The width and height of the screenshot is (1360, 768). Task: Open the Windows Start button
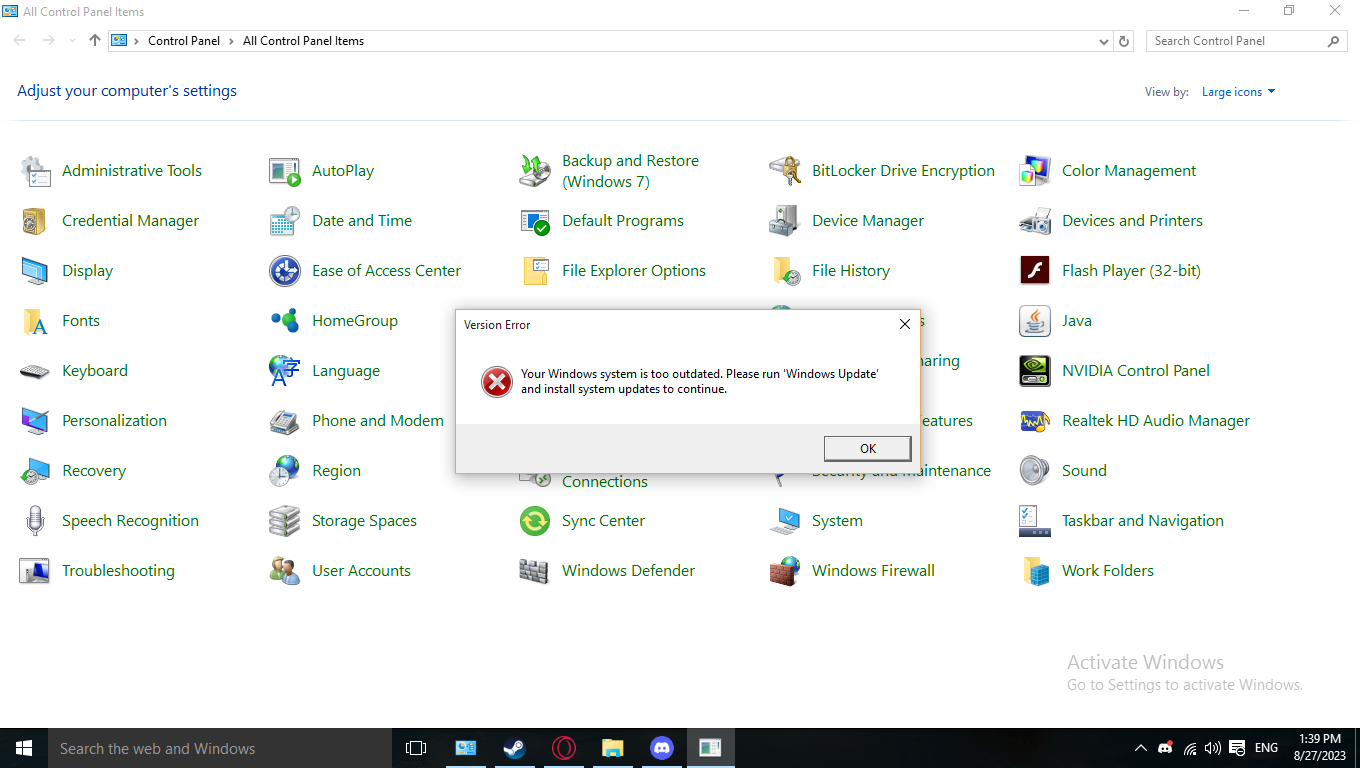click(x=24, y=748)
